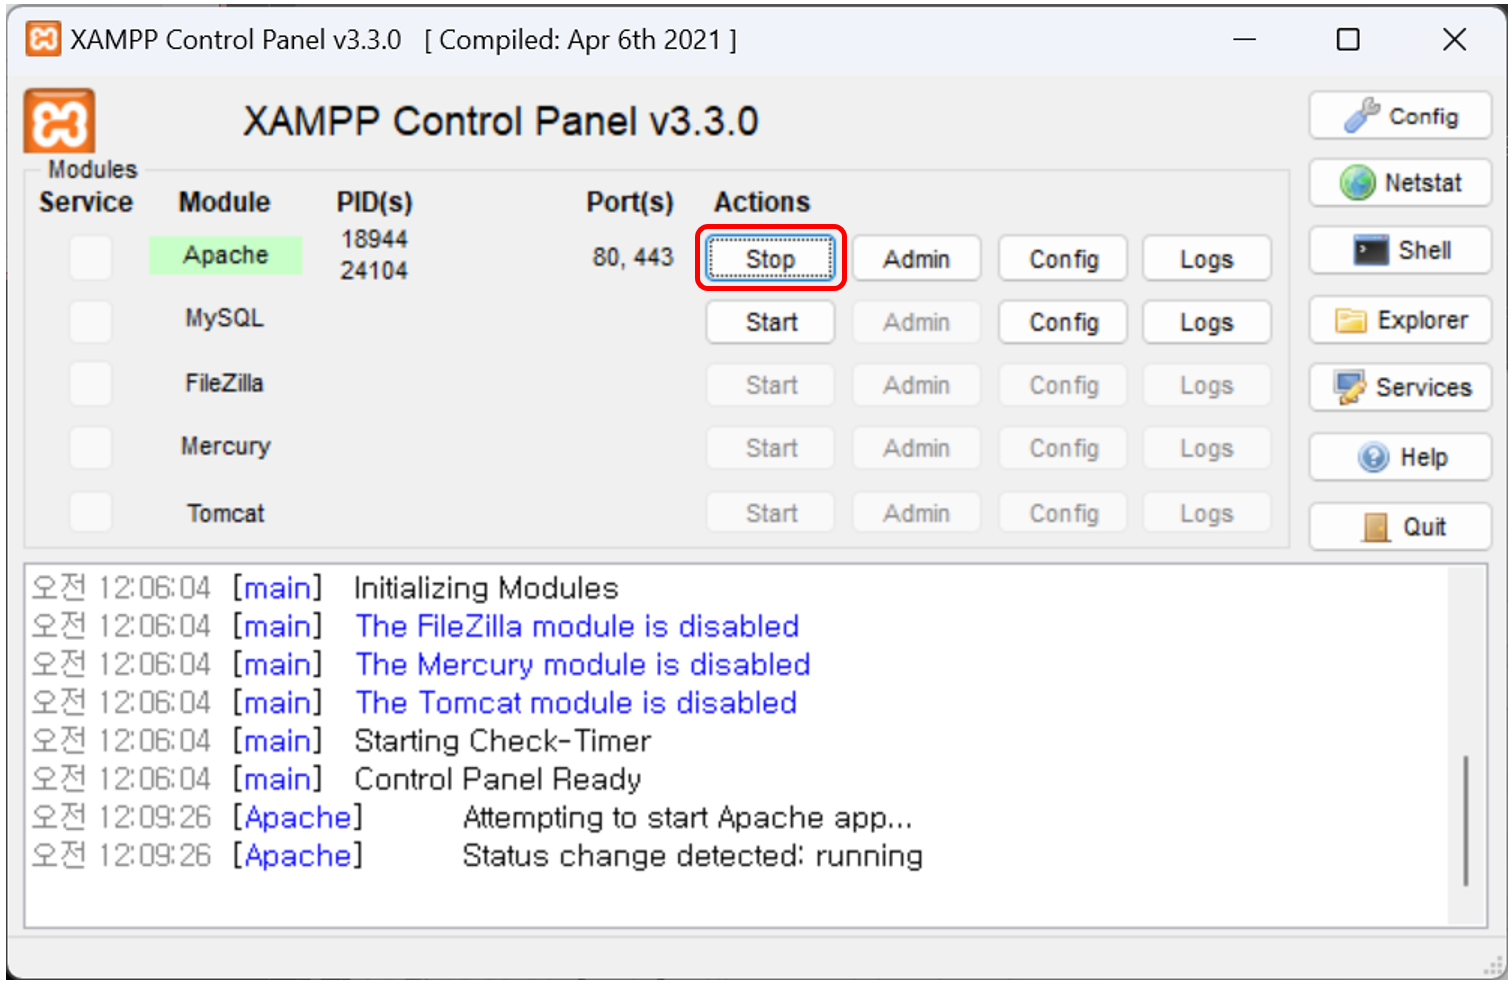Click 'Status change detected: running' log line
The height and width of the screenshot is (985, 1512).
[692, 856]
